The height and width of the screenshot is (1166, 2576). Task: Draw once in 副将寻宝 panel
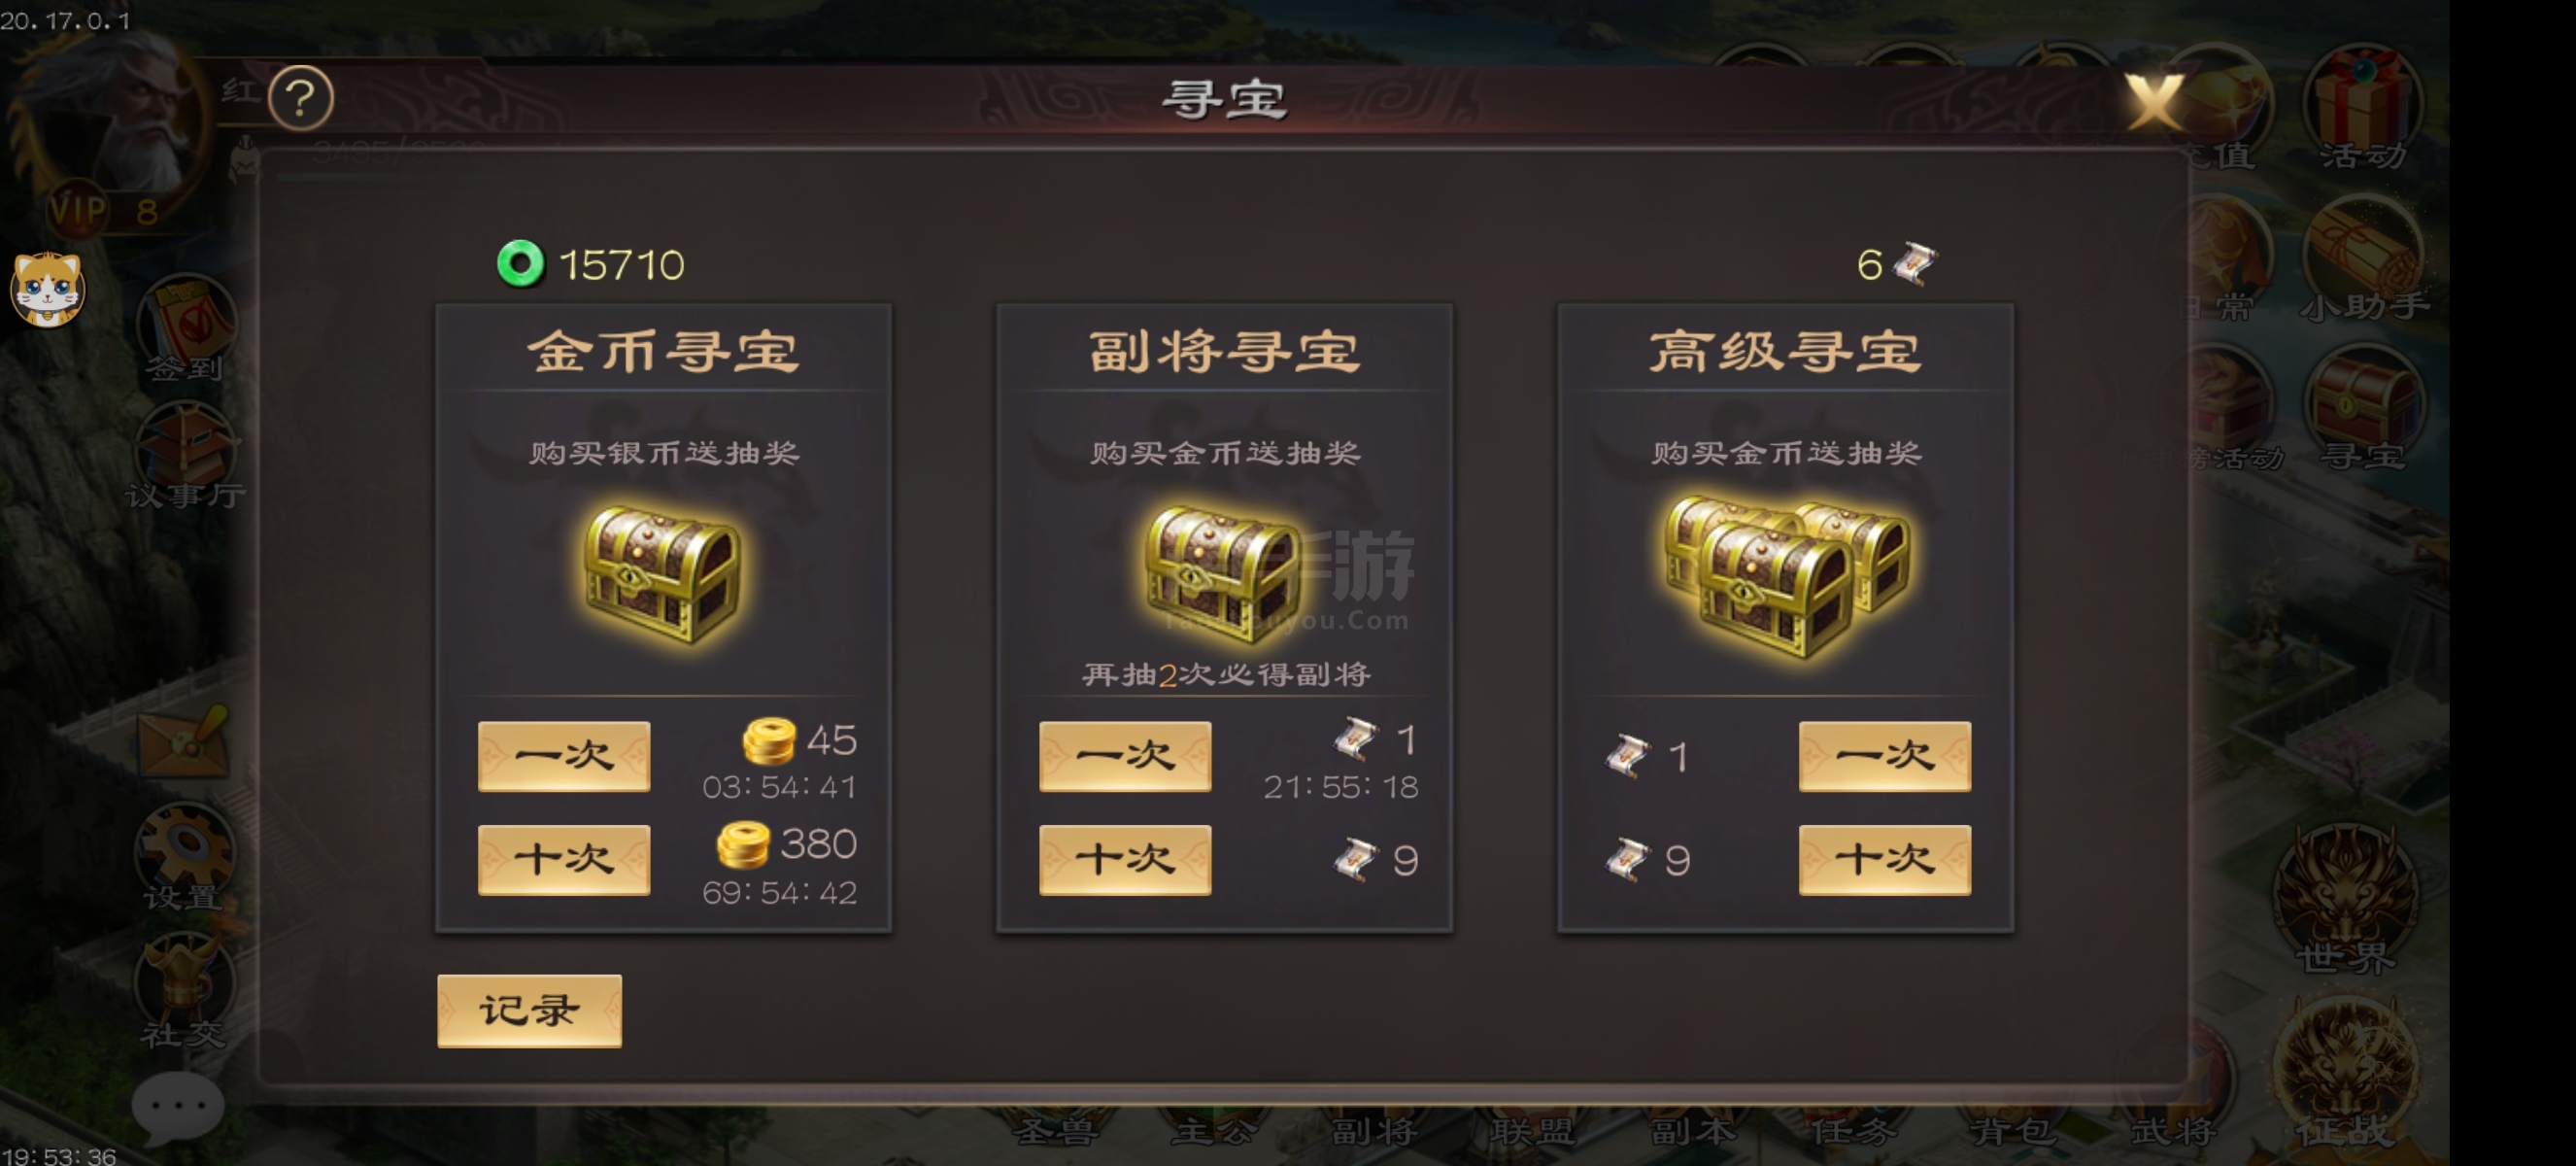1125,756
